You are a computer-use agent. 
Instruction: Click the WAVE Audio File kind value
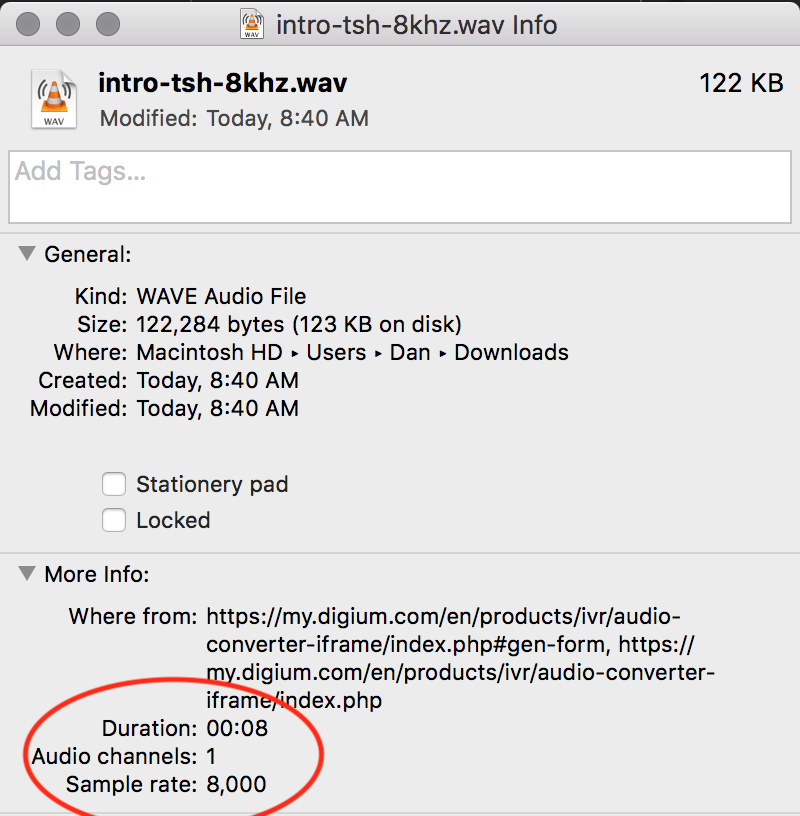tap(221, 296)
